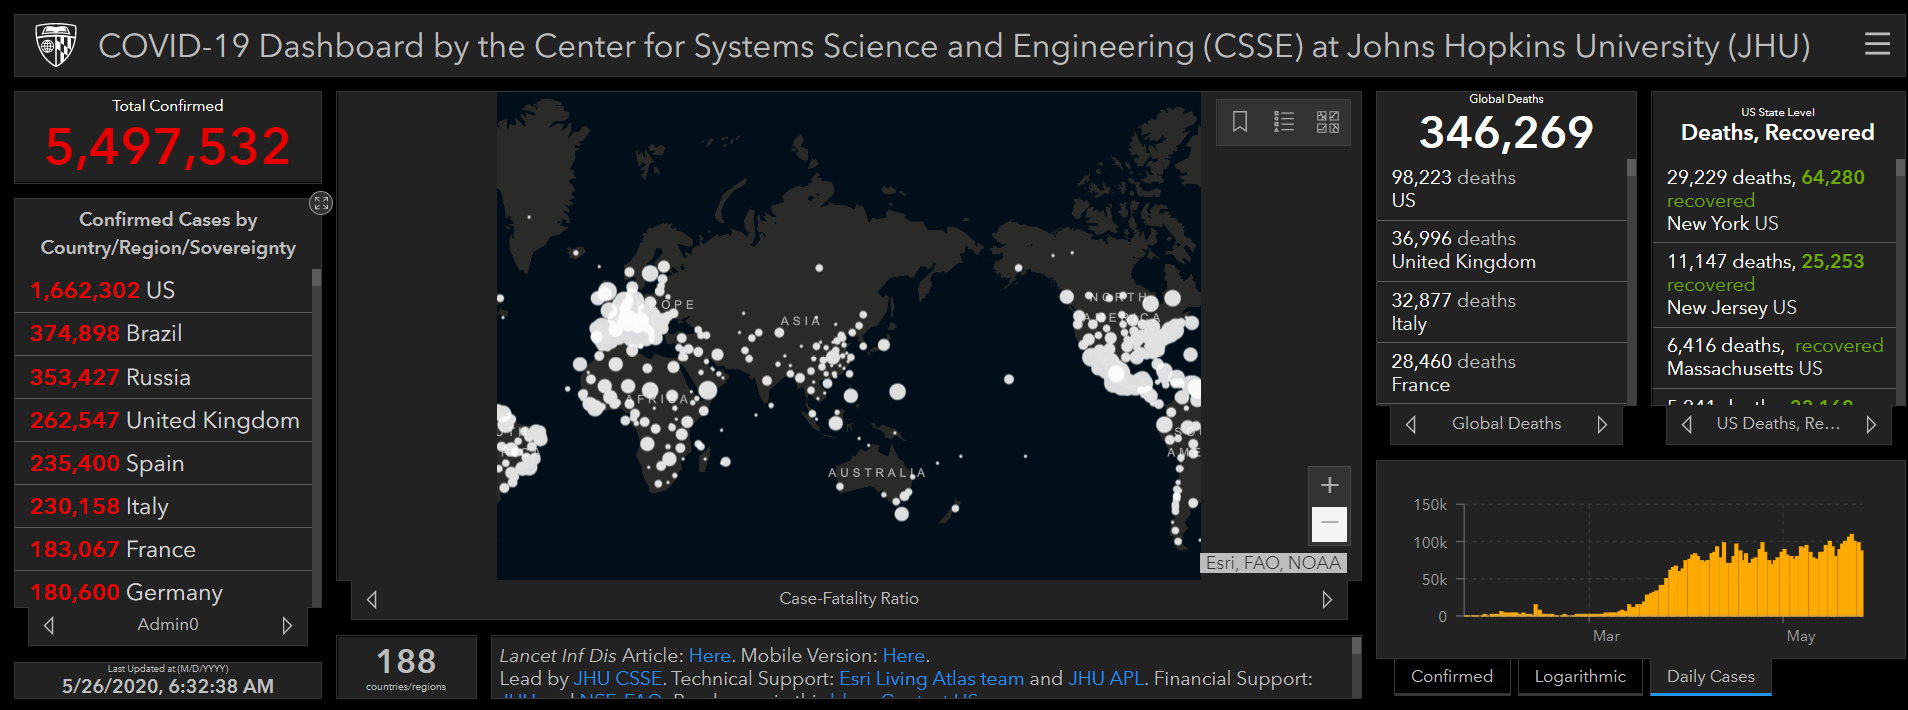Viewport: 1908px width, 710px height.
Task: Select France row with 183,067 cases
Action: pos(164,549)
